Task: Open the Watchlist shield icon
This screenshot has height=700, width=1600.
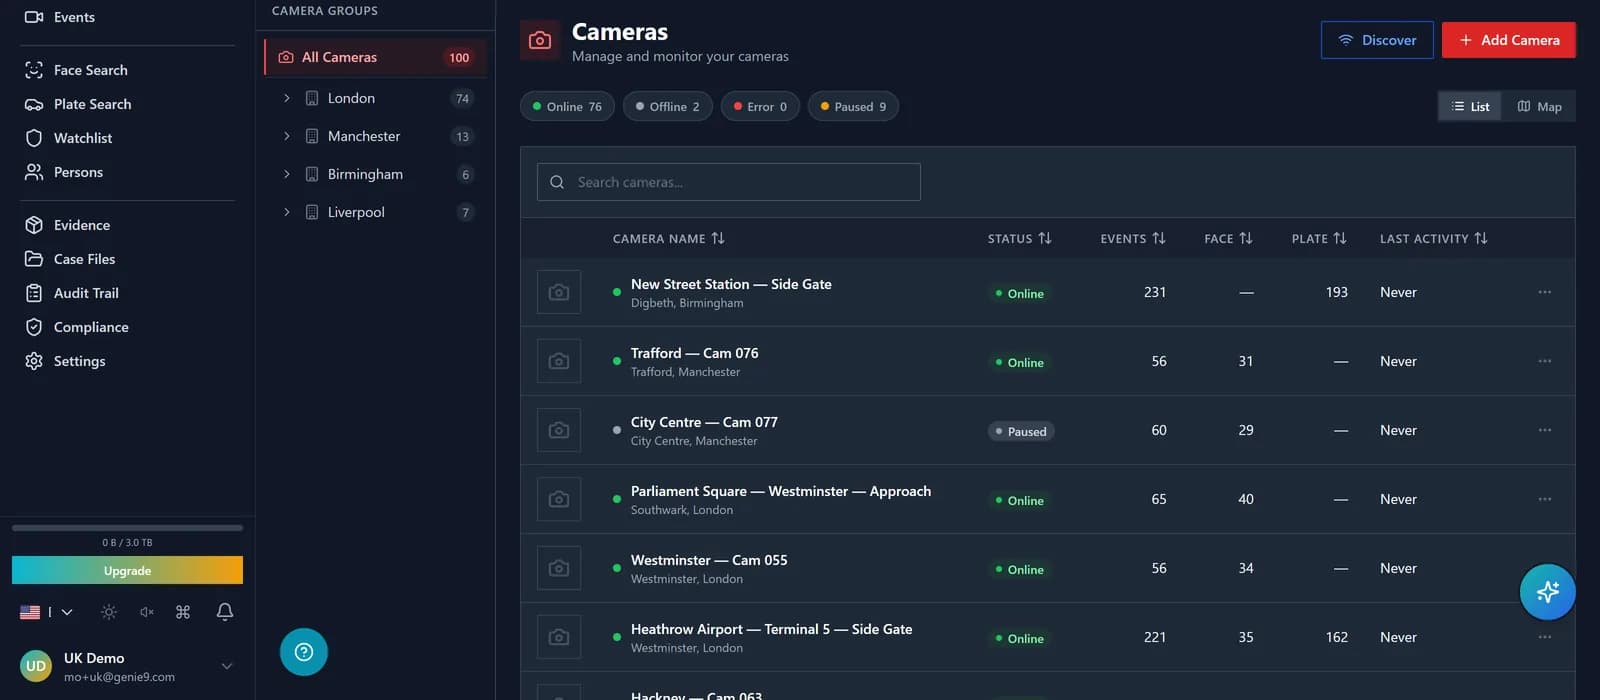Action: (34, 138)
